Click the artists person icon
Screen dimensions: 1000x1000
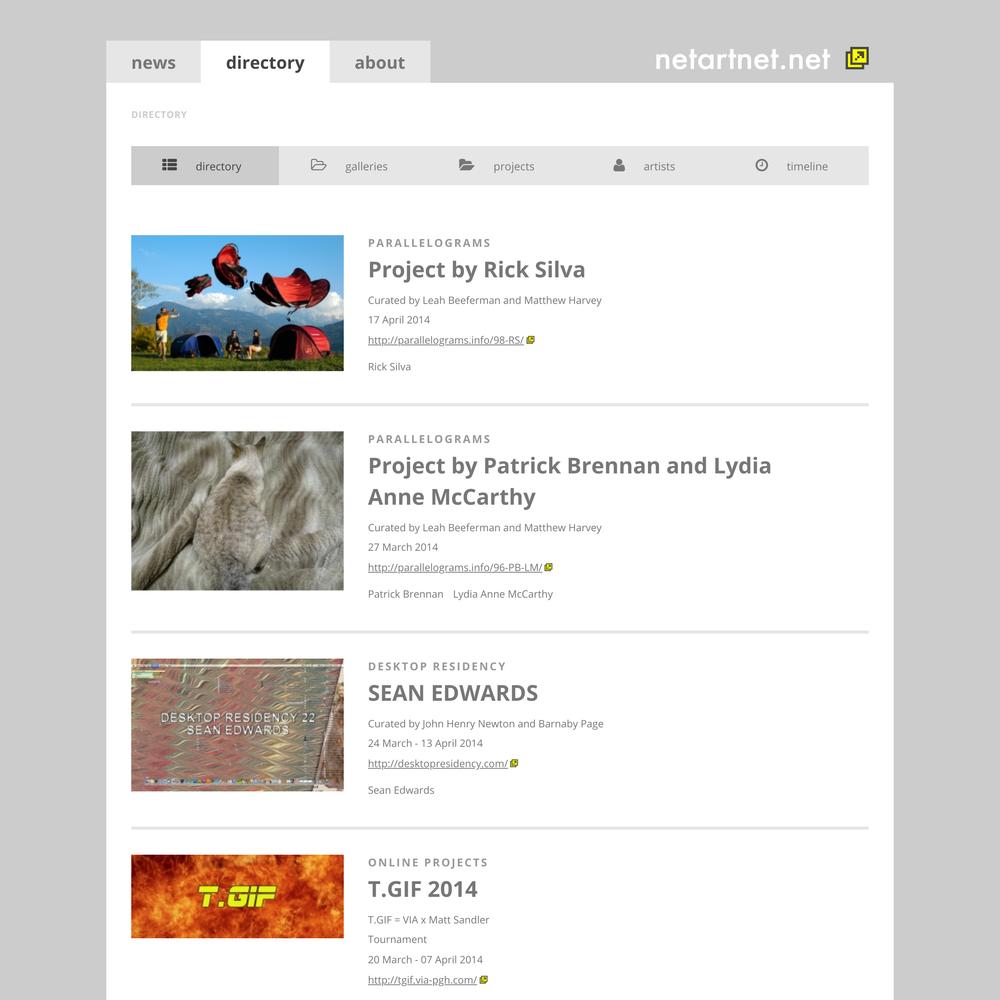point(619,165)
